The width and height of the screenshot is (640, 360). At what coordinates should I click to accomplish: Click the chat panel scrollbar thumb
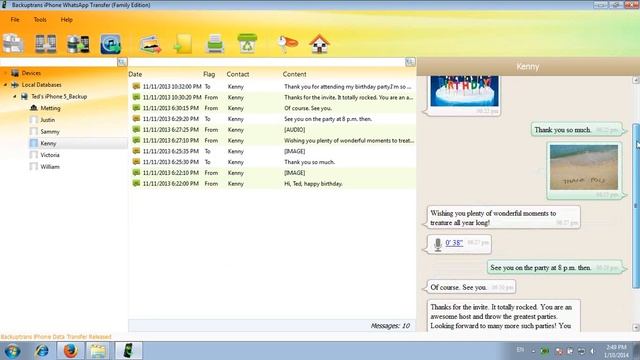pyautogui.click(x=636, y=206)
